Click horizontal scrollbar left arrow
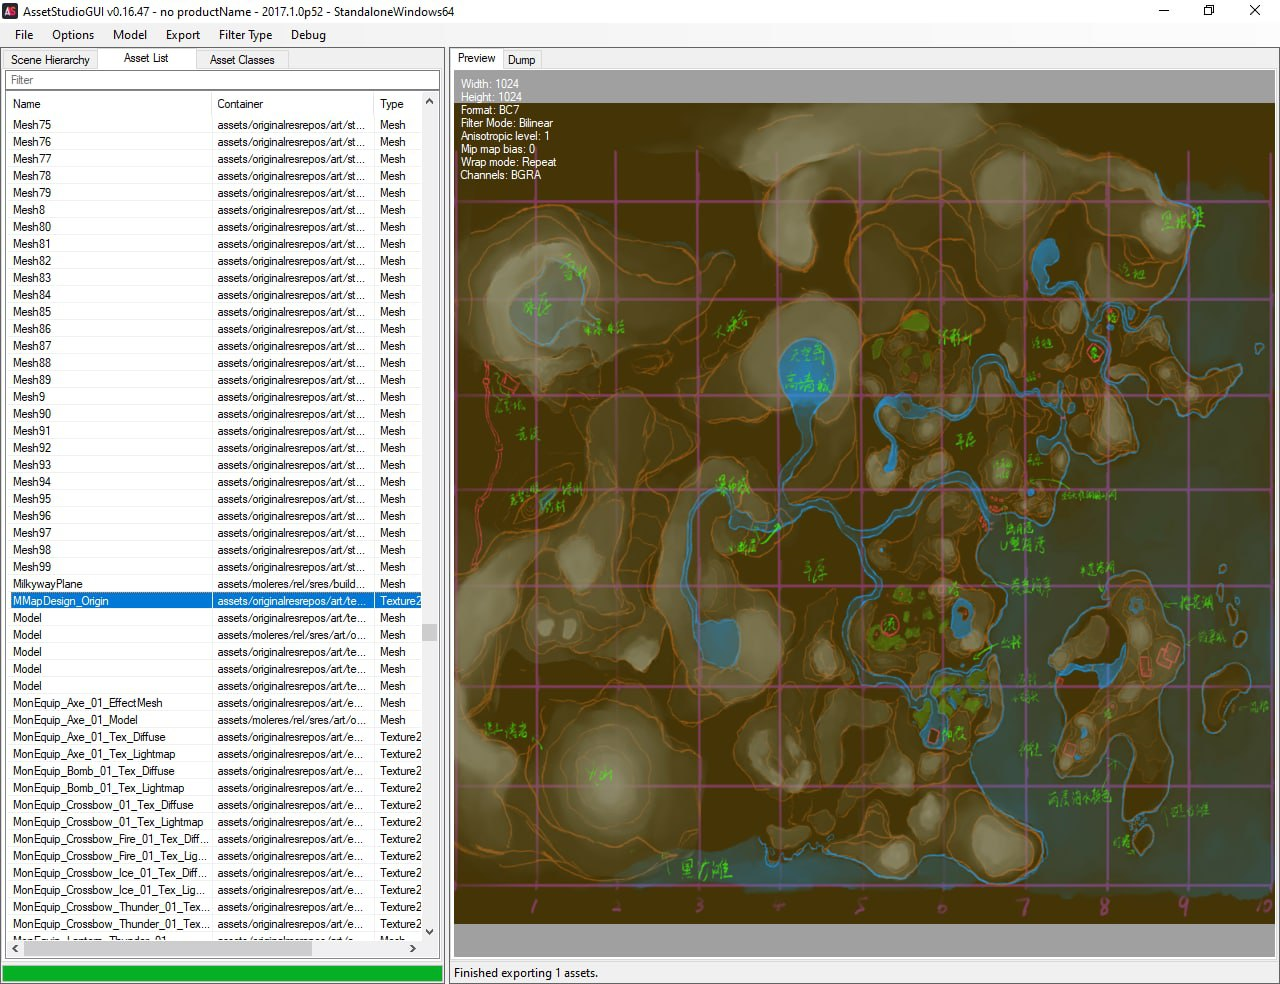Image resolution: width=1280 pixels, height=984 pixels. tap(15, 948)
